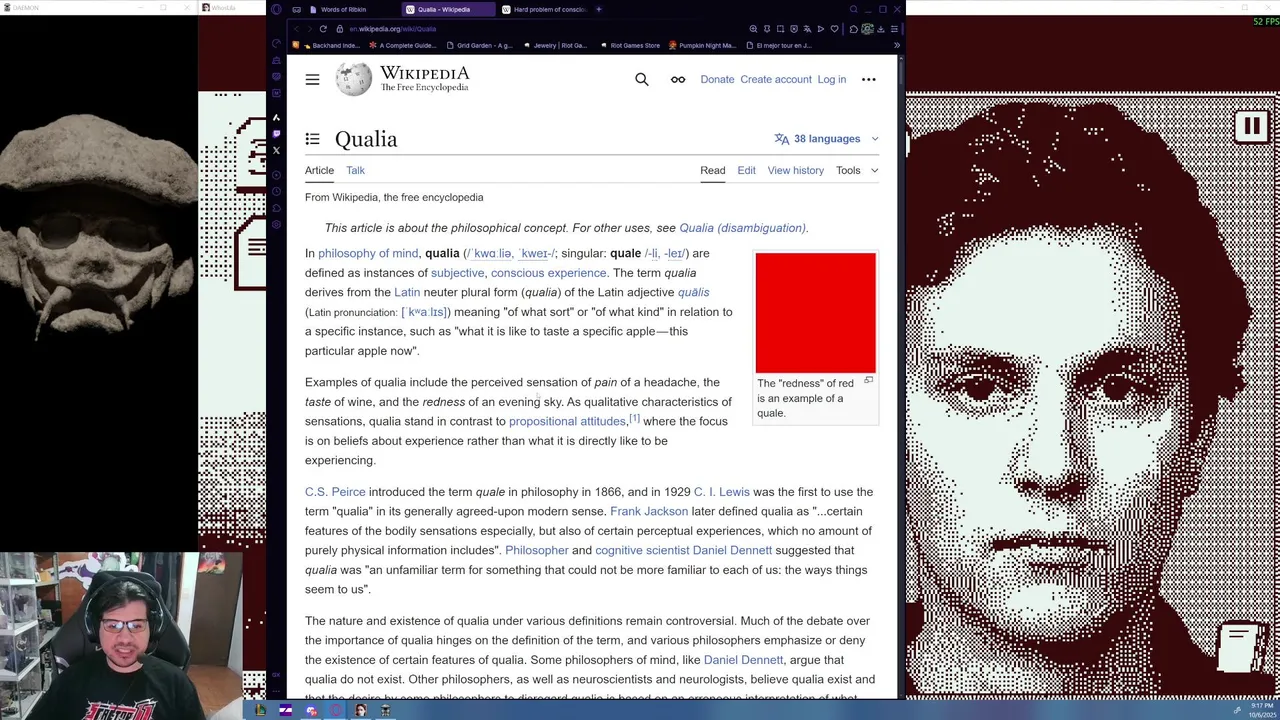Click the red square redness image
The width and height of the screenshot is (1280, 720).
(815, 313)
